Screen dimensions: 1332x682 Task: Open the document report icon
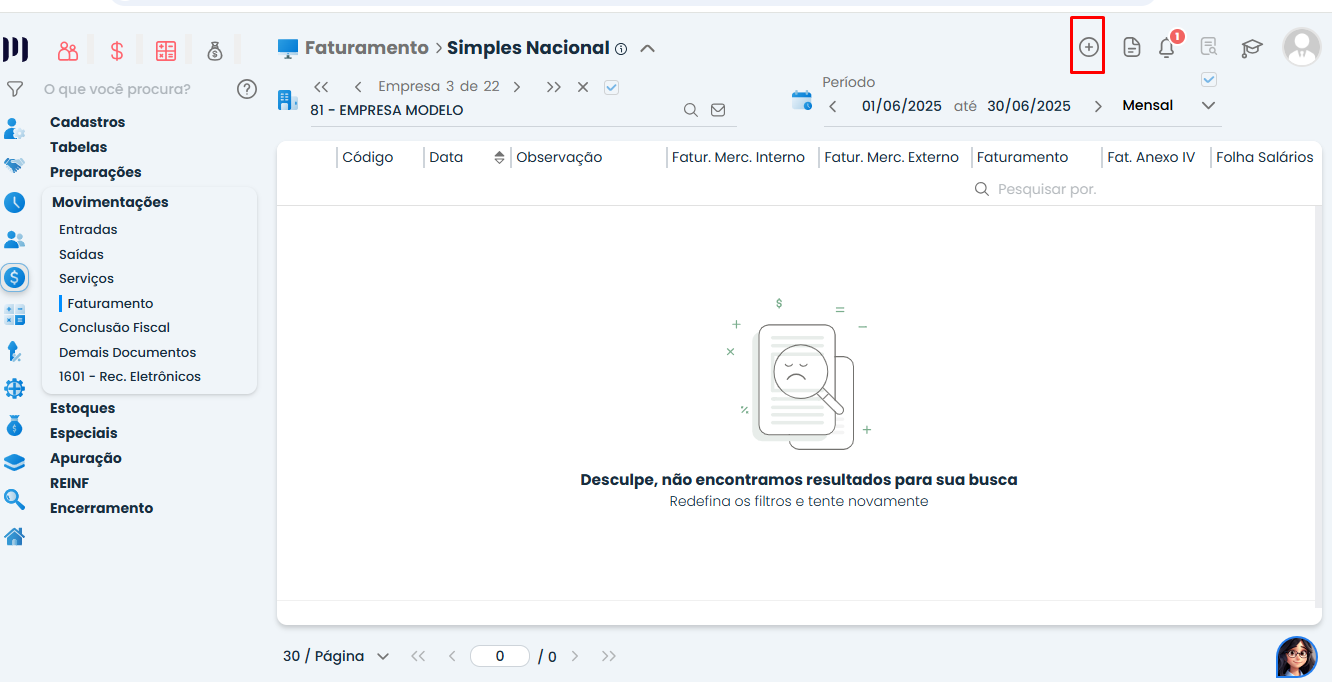pyautogui.click(x=1131, y=47)
